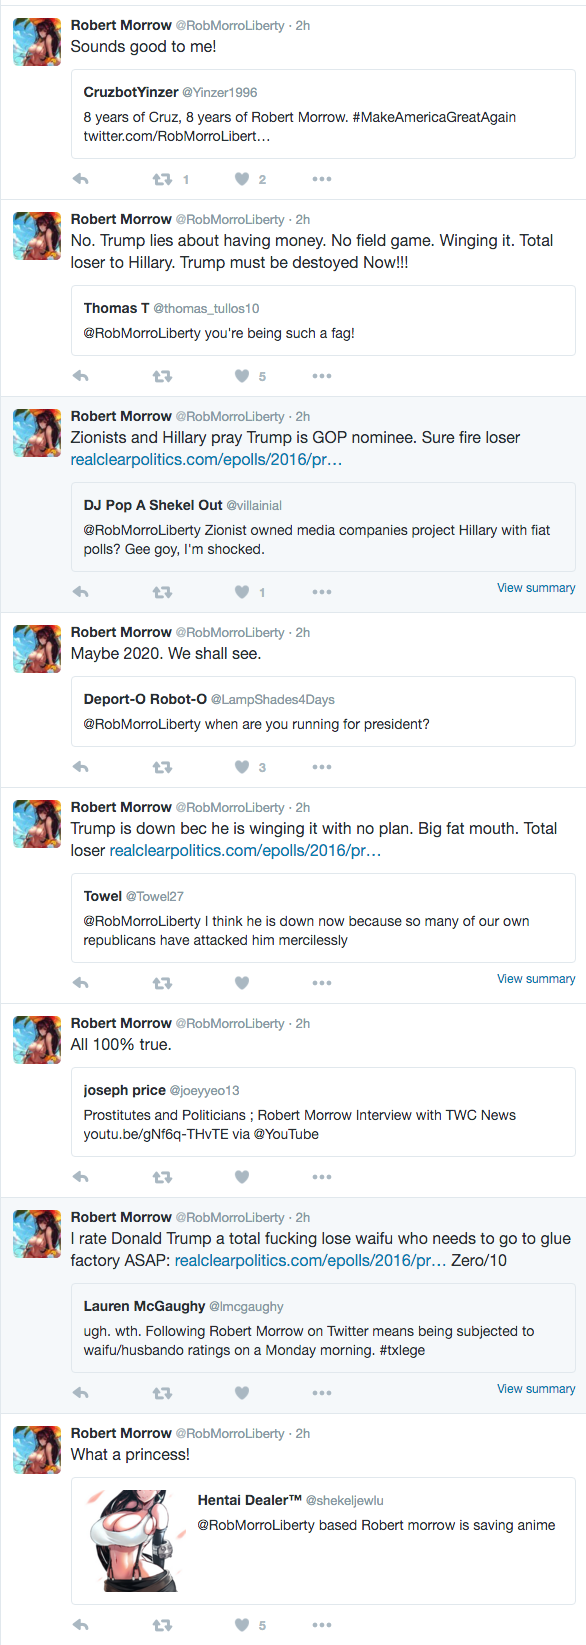Reply to the "What a princess!" tweet
The width and height of the screenshot is (586, 1645).
pyautogui.click(x=81, y=1625)
